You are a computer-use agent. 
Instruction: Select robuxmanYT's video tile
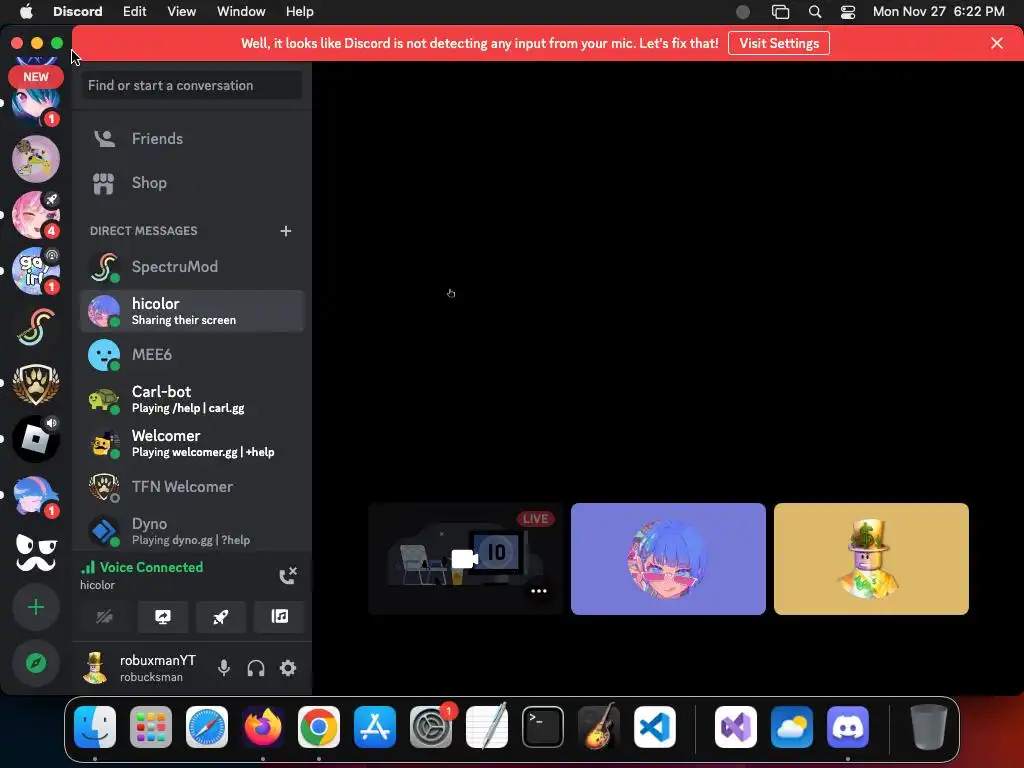871,559
